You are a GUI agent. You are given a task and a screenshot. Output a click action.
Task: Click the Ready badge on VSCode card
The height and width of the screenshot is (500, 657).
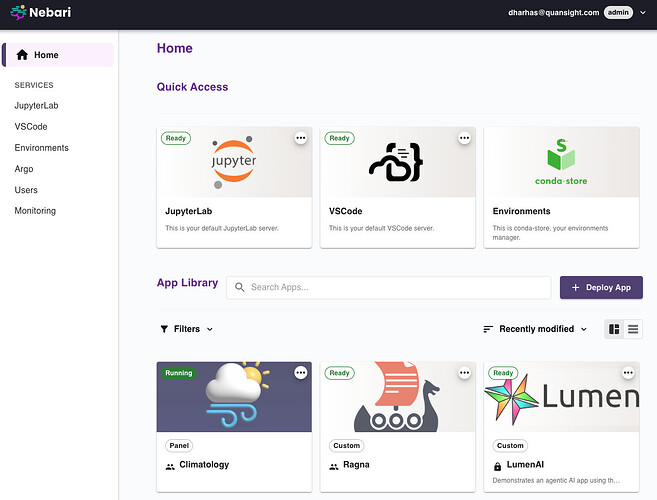tap(339, 138)
